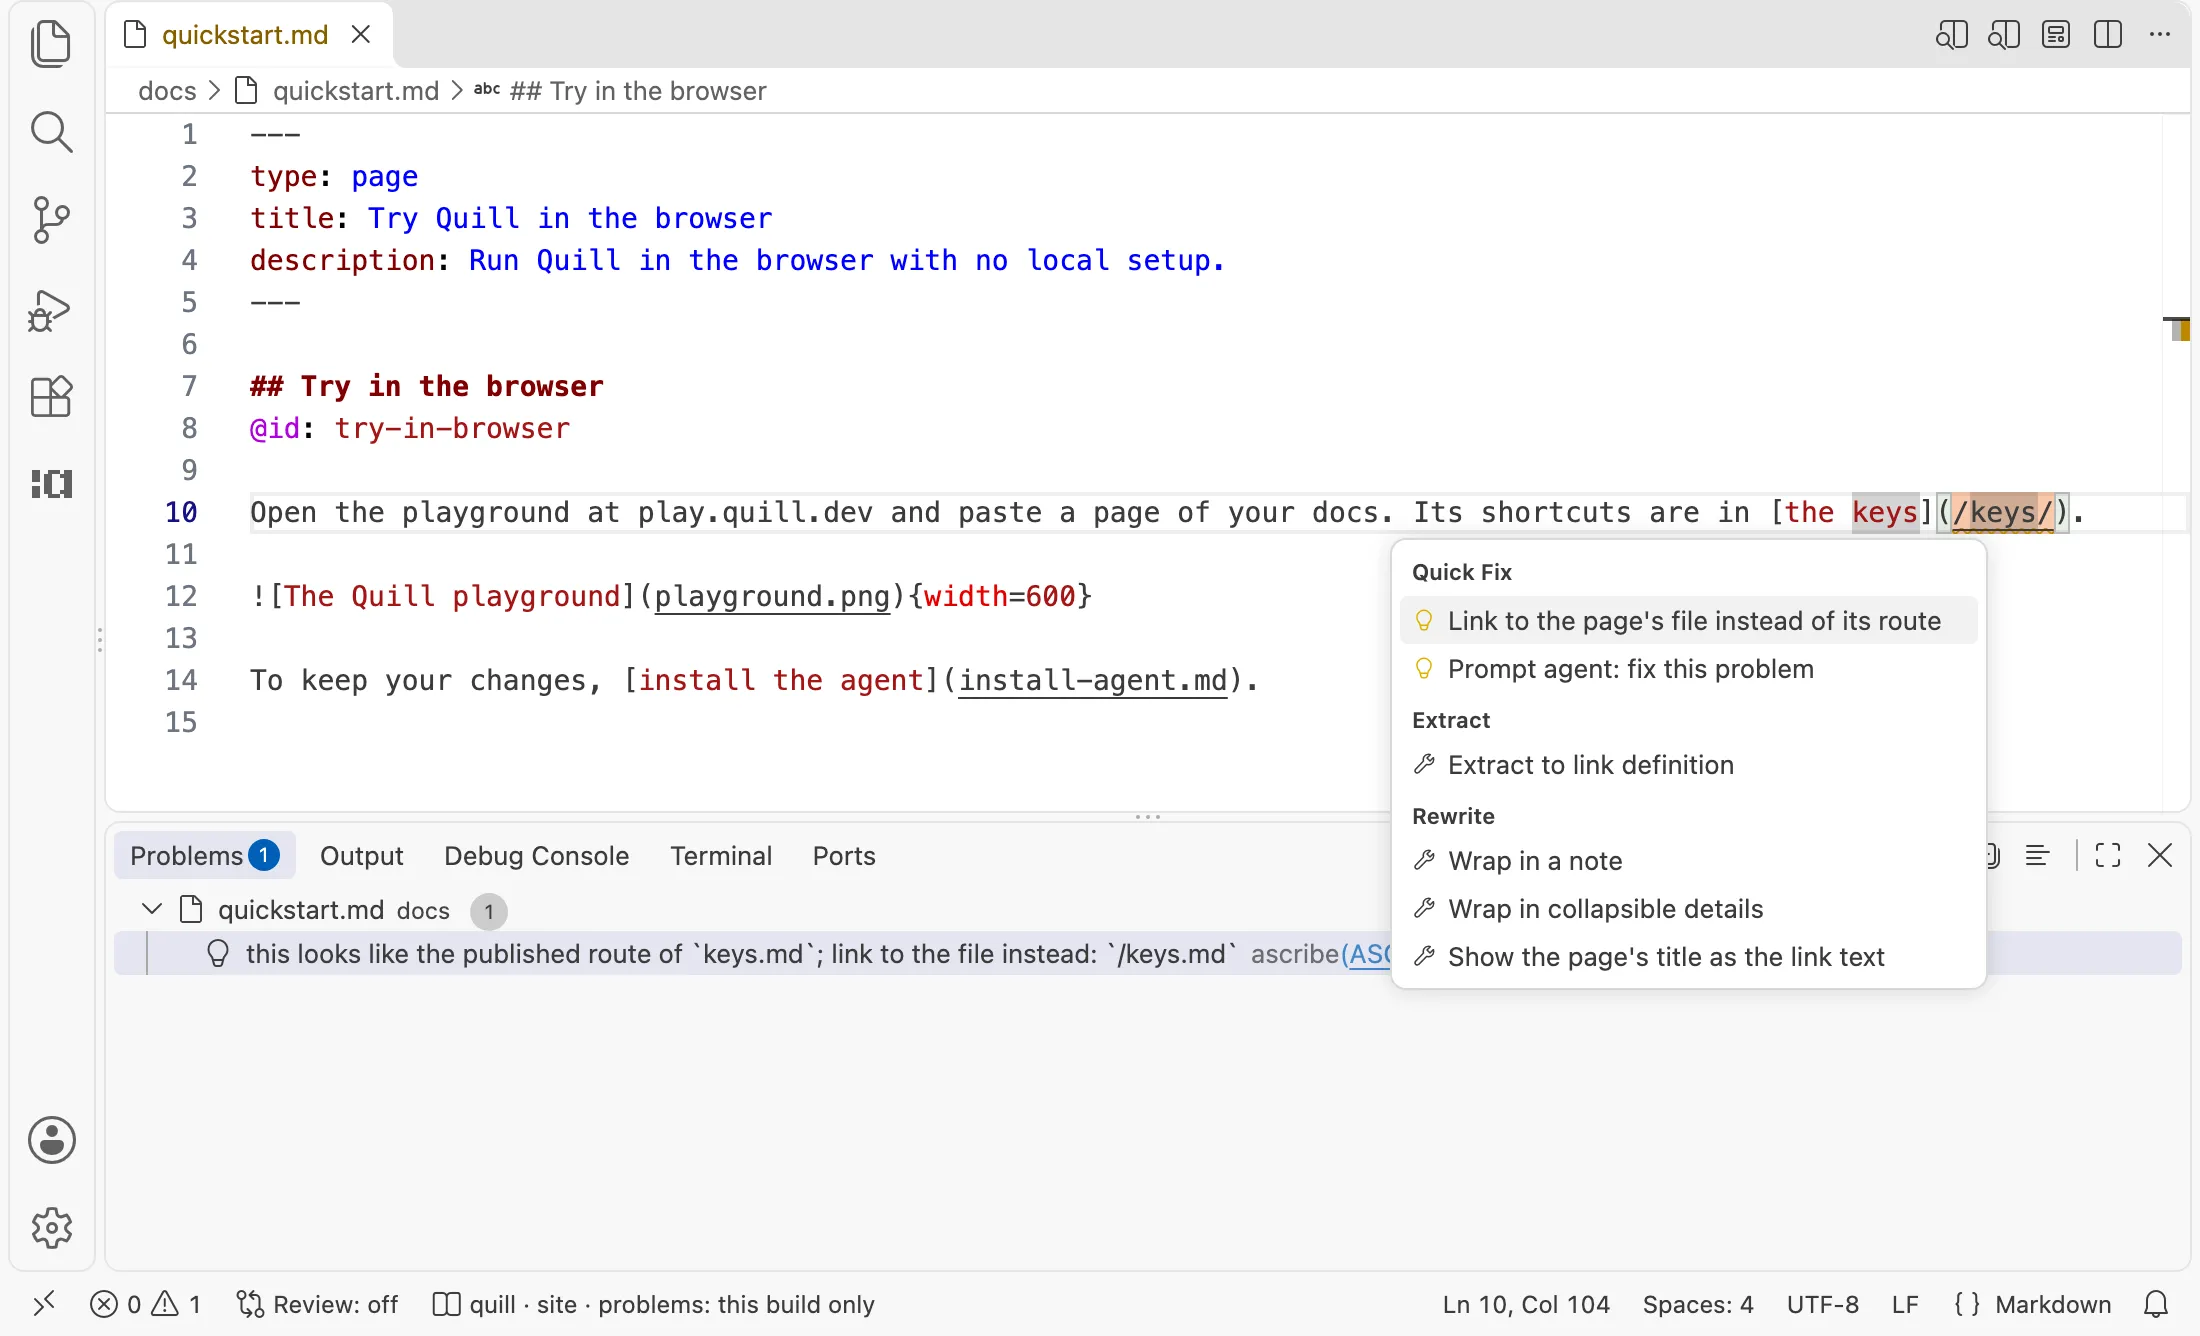Open the Search view
Screen dimensions: 2200x1336
pyautogui.click(x=51, y=132)
